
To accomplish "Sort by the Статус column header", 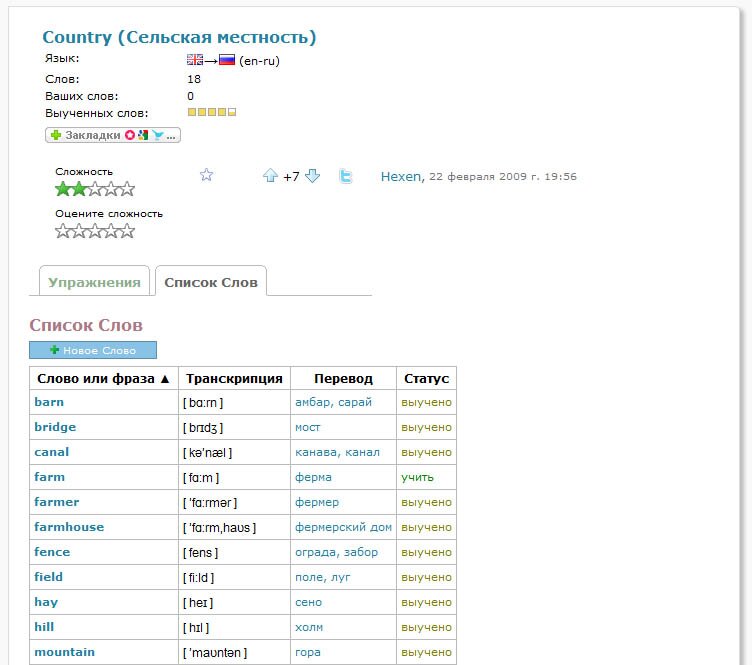I will [x=426, y=379].
